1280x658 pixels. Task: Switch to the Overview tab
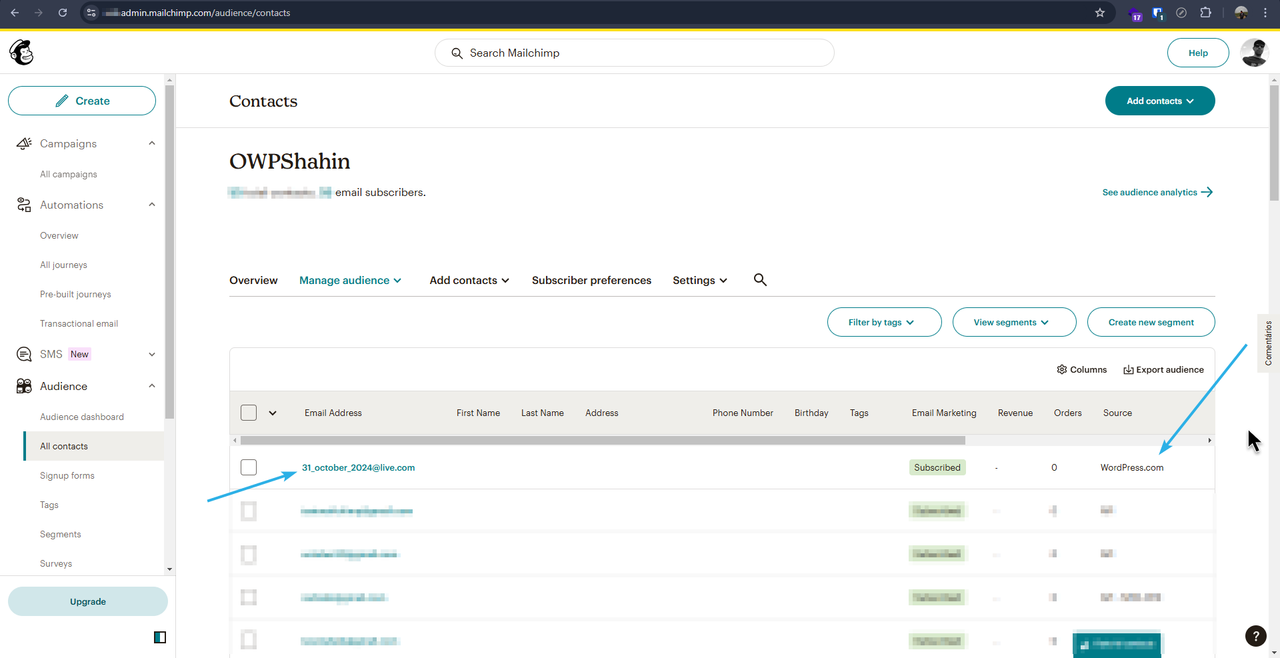253,280
